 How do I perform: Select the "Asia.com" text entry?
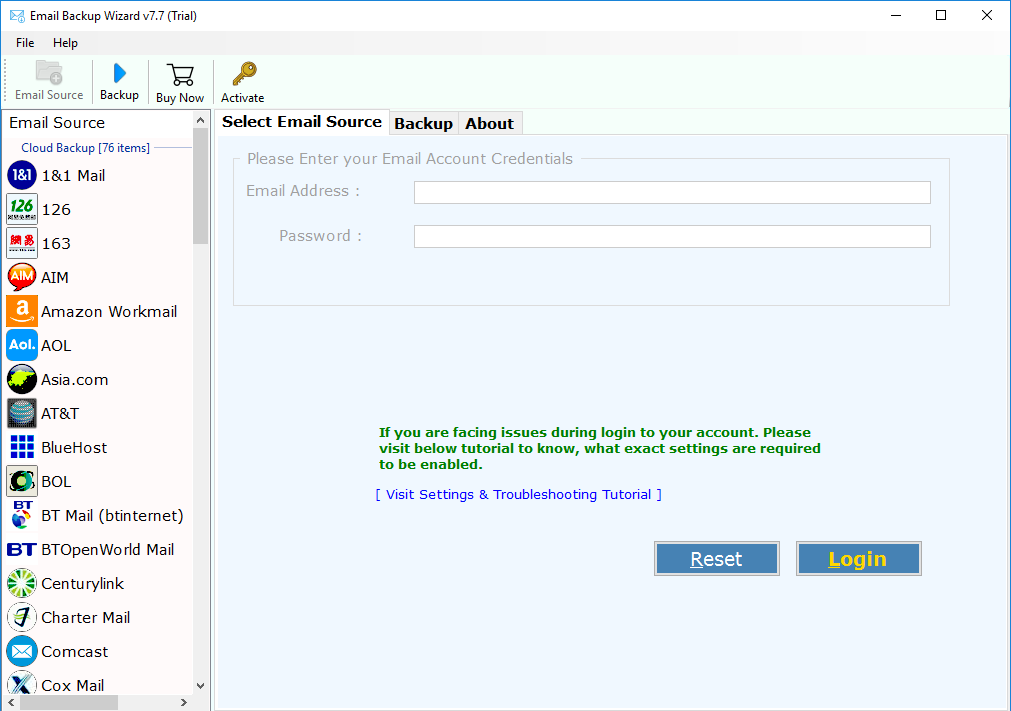[x=75, y=380]
